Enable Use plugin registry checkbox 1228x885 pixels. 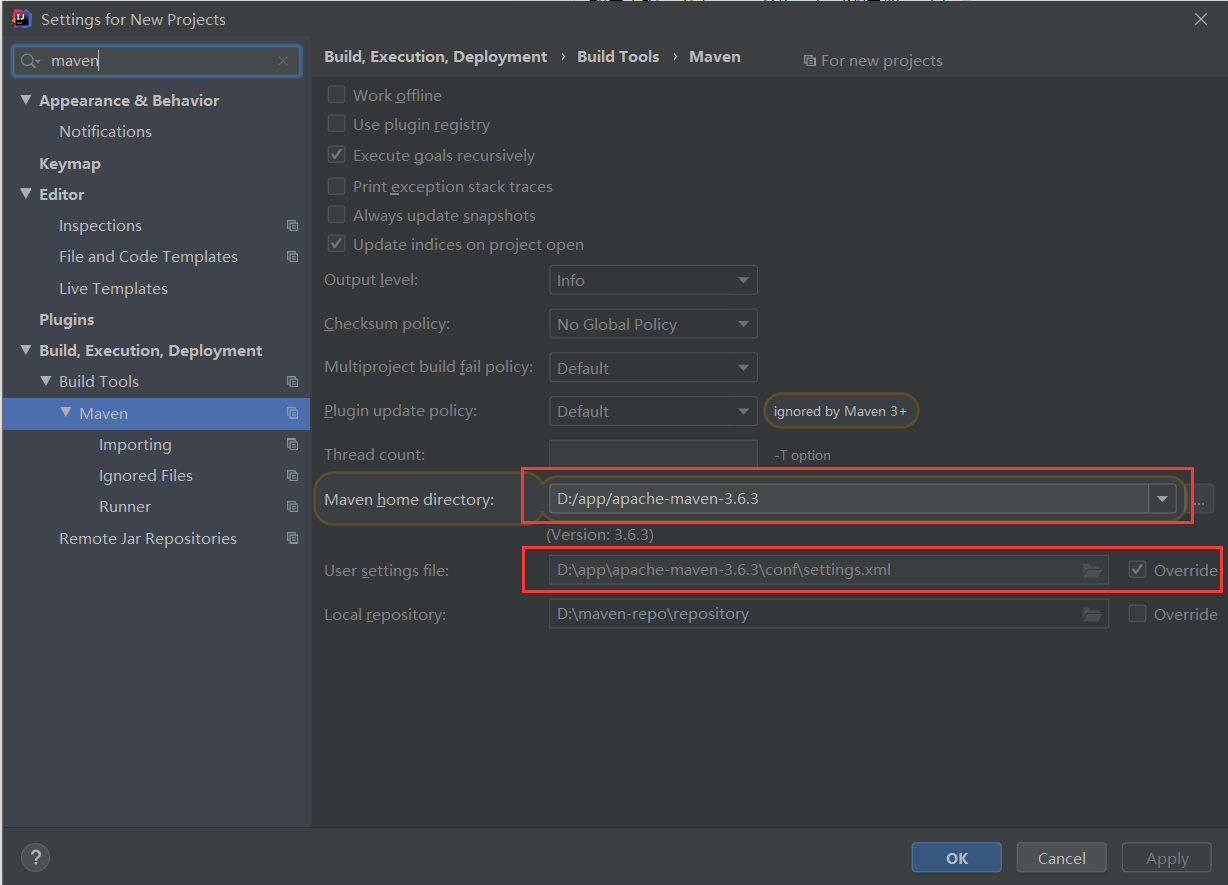click(337, 124)
